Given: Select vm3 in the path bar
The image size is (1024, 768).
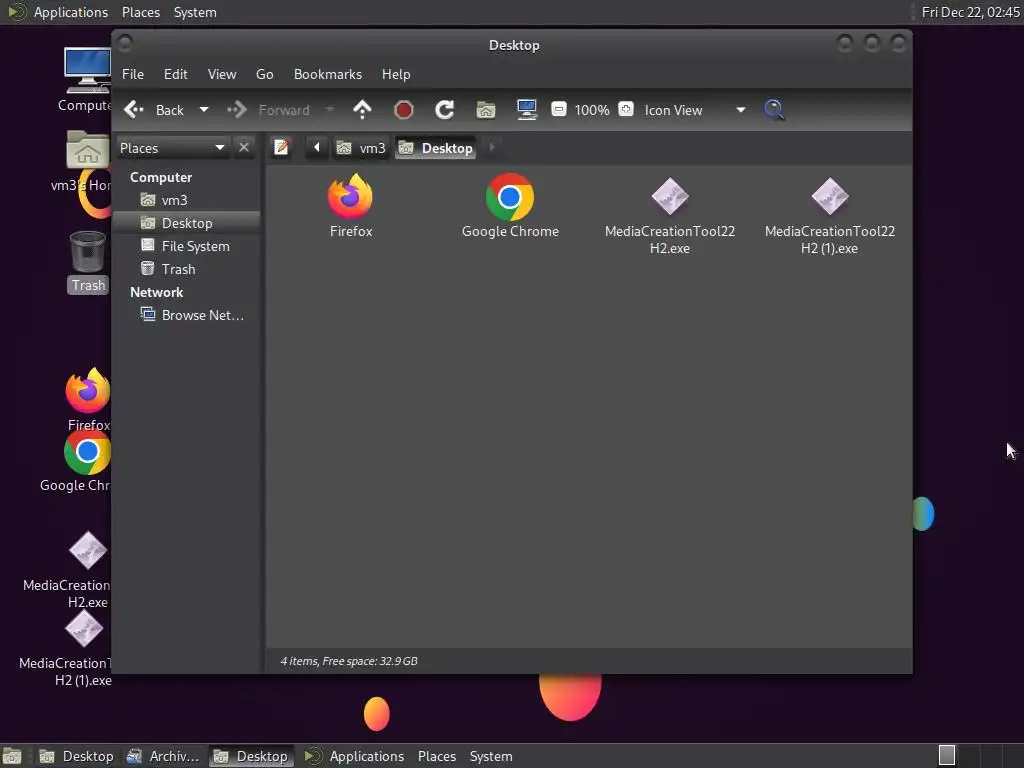Looking at the screenshot, I should pos(361,148).
